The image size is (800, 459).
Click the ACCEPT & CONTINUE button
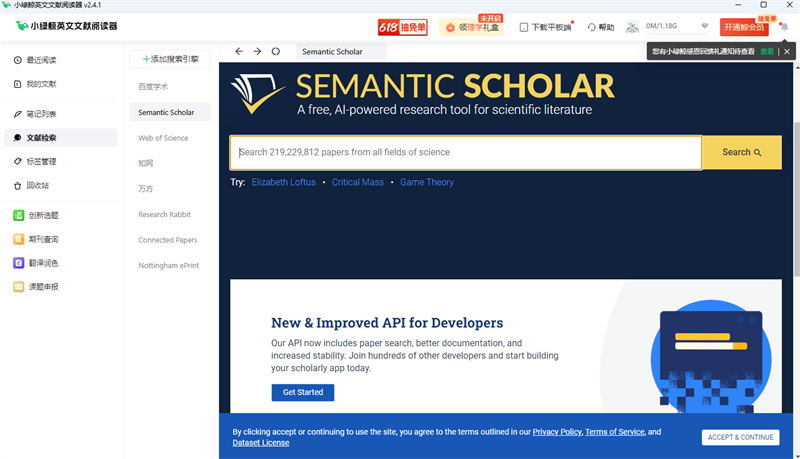tap(740, 437)
